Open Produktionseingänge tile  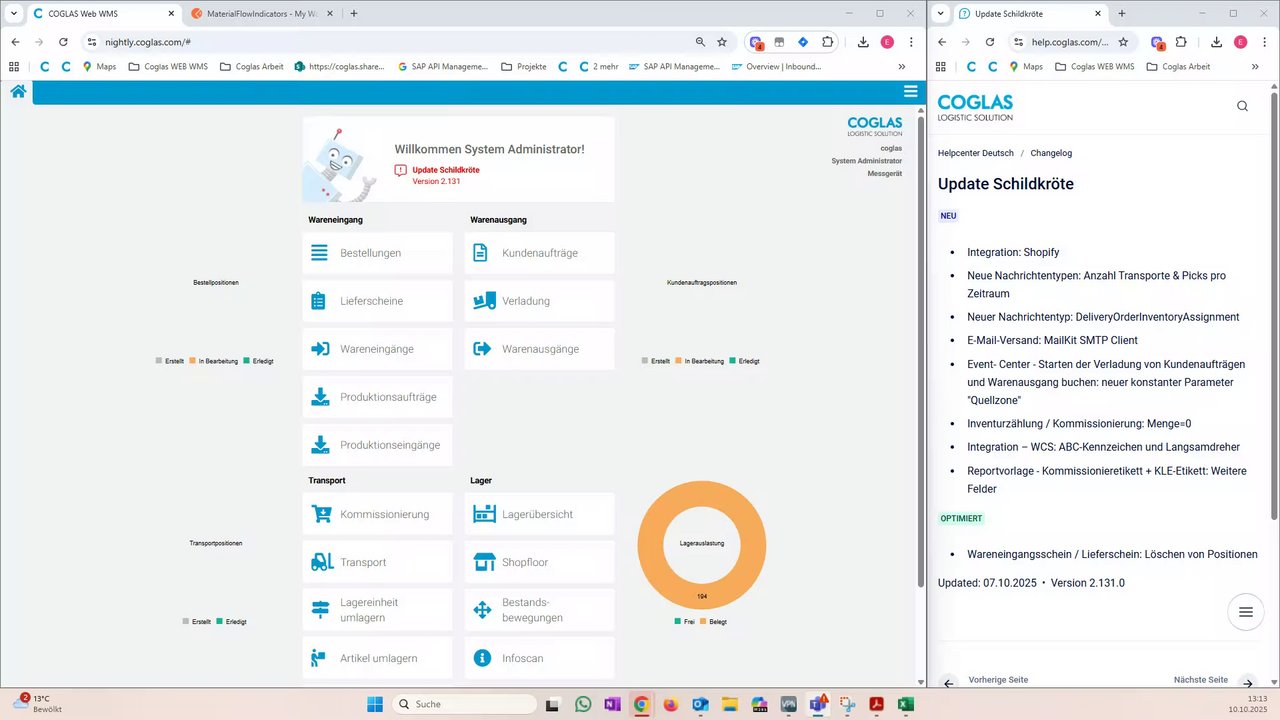377,445
